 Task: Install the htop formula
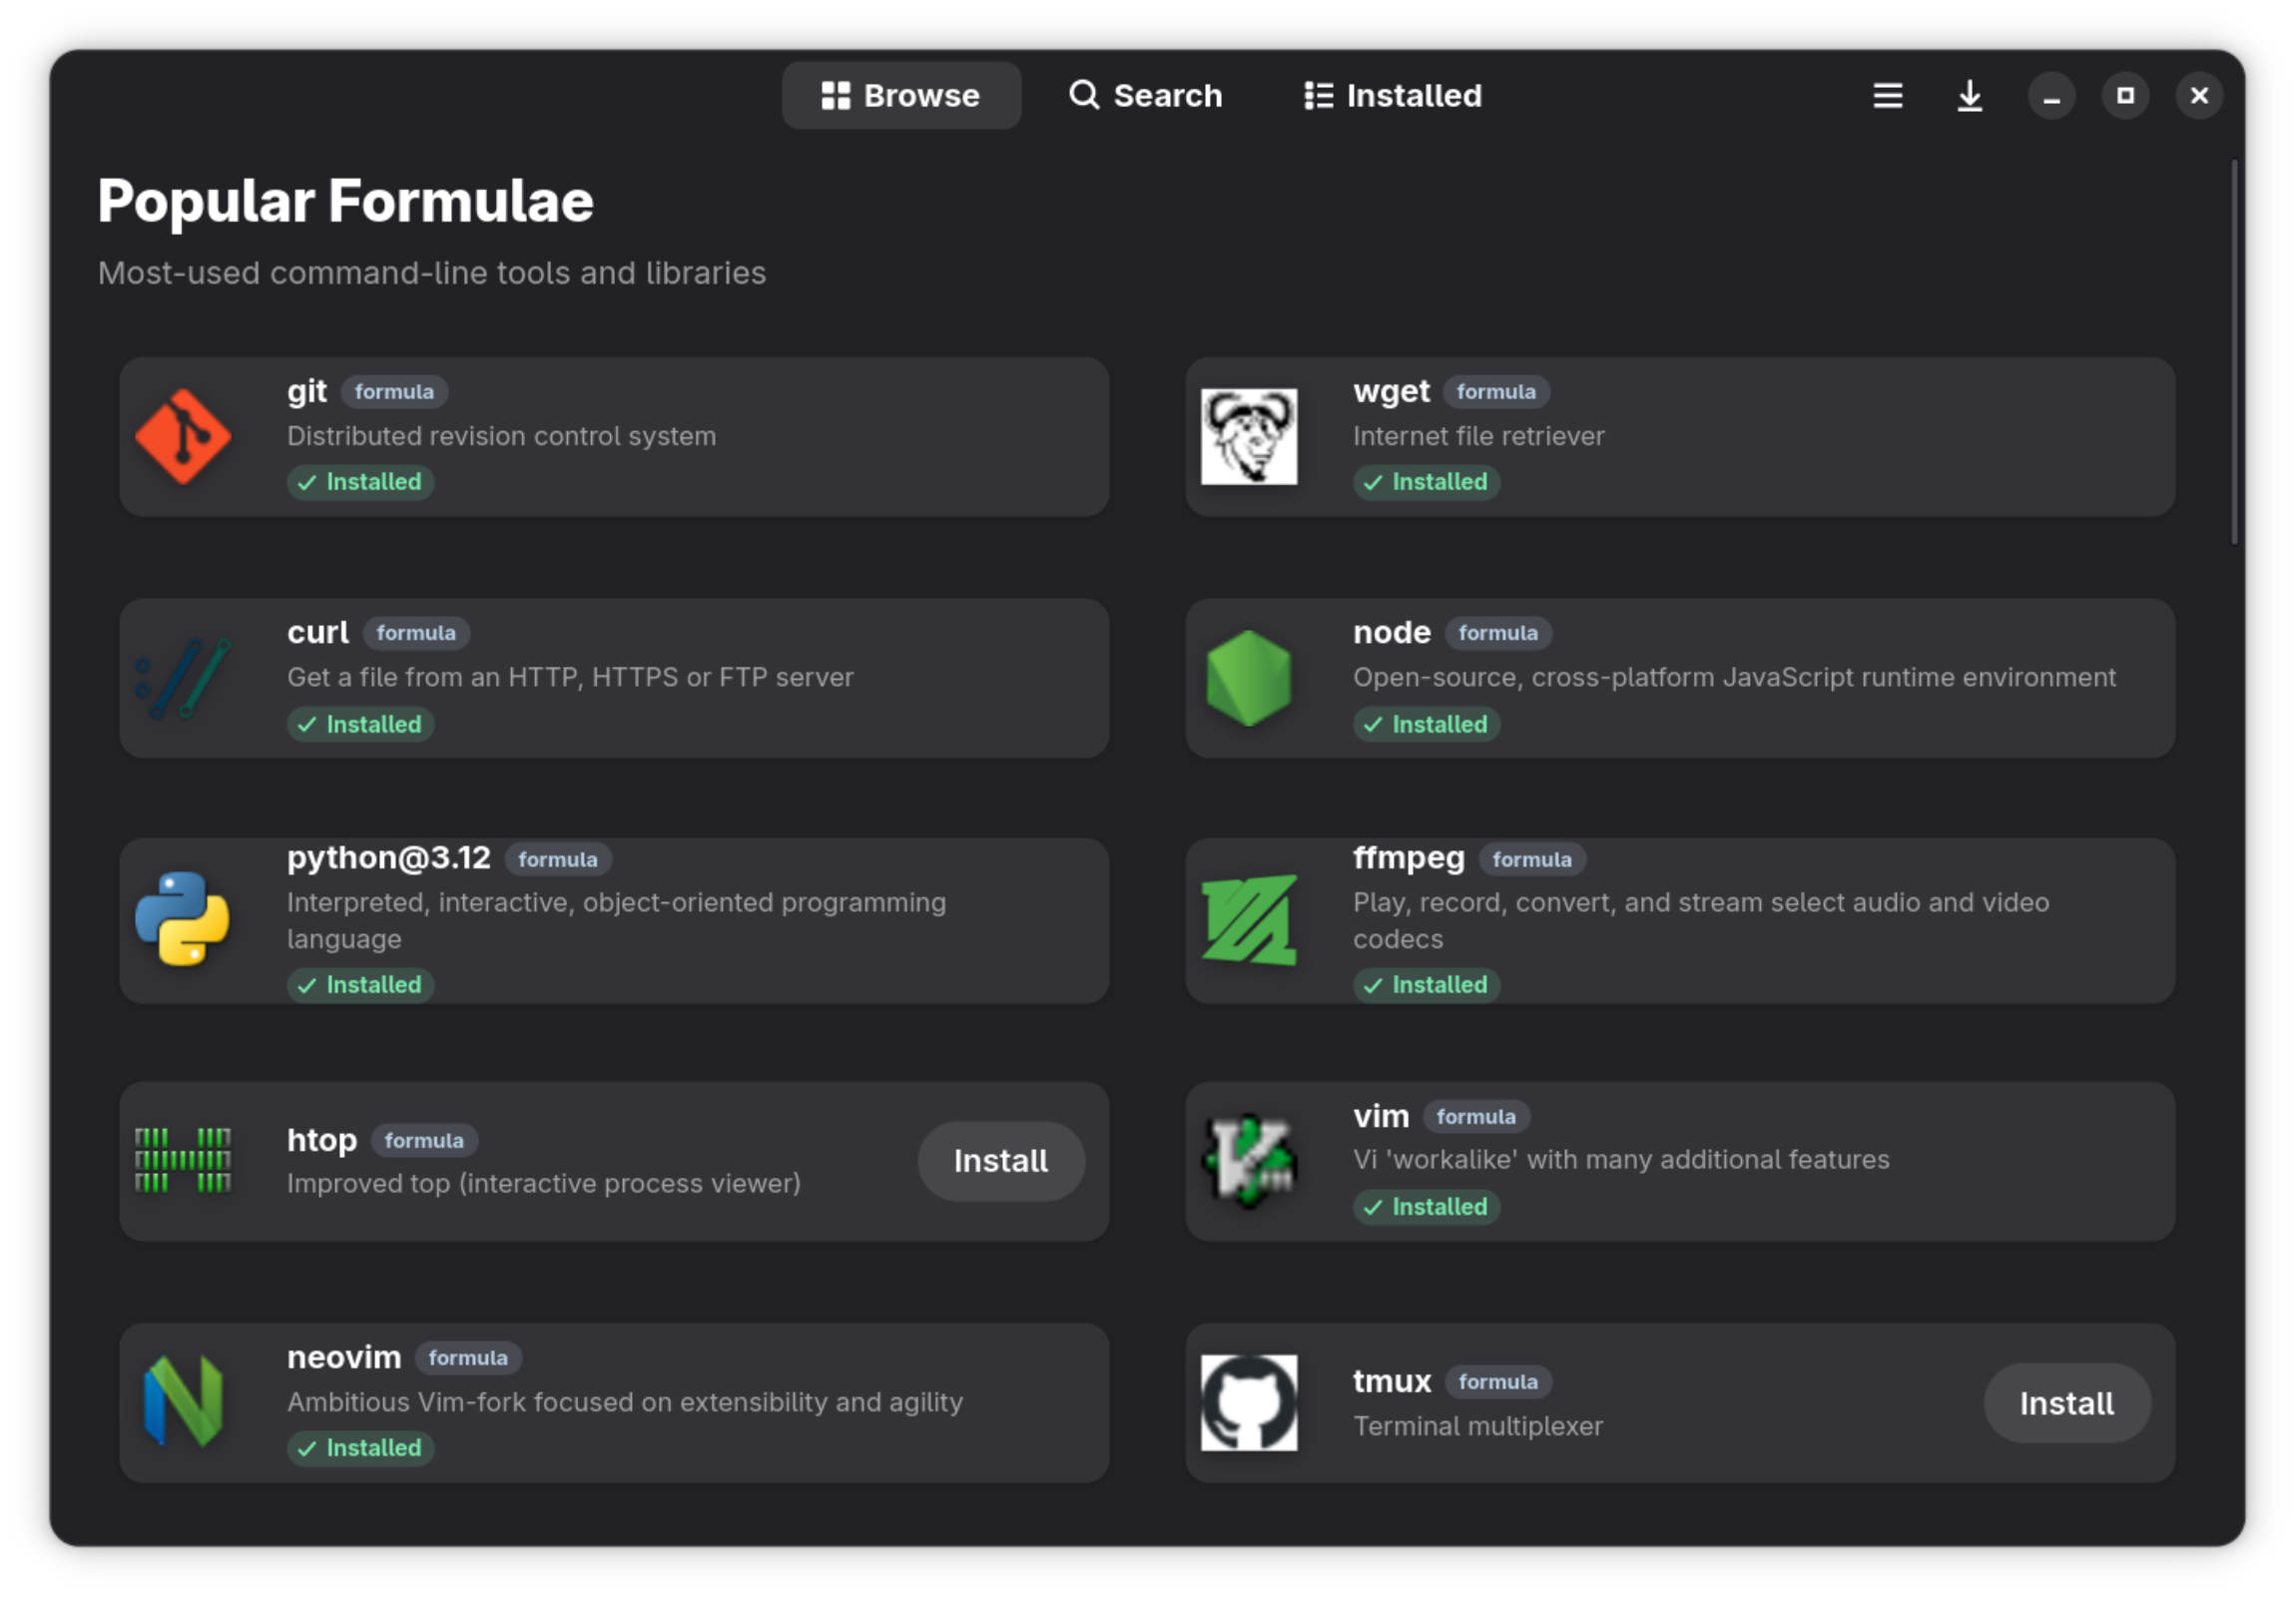(x=1001, y=1161)
